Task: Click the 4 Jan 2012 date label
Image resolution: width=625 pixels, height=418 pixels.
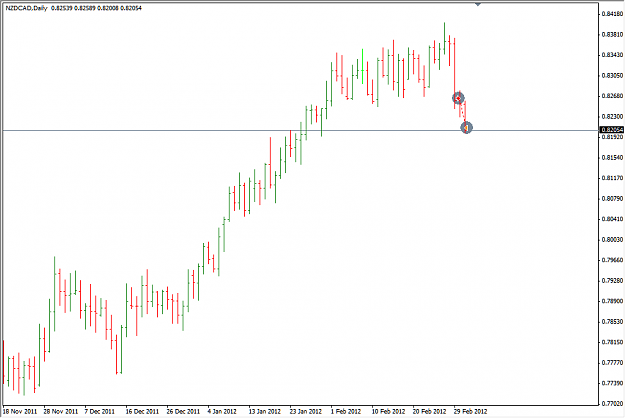Action: tap(222, 411)
